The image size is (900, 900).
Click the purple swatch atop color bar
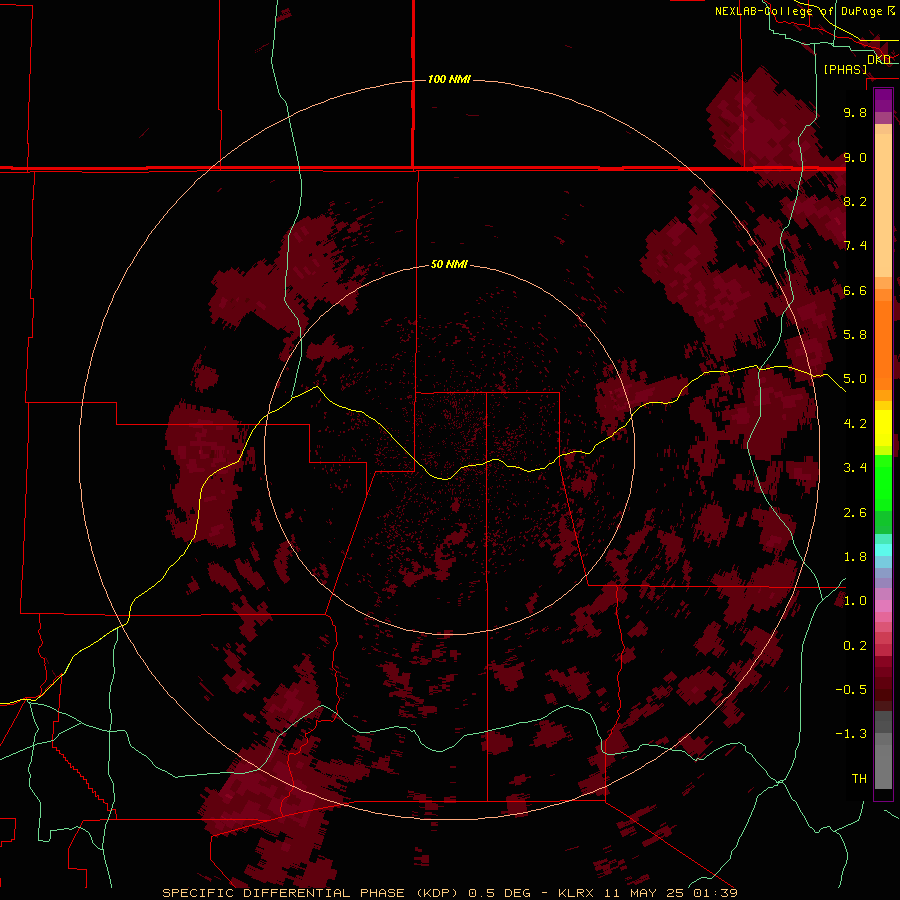tap(883, 100)
